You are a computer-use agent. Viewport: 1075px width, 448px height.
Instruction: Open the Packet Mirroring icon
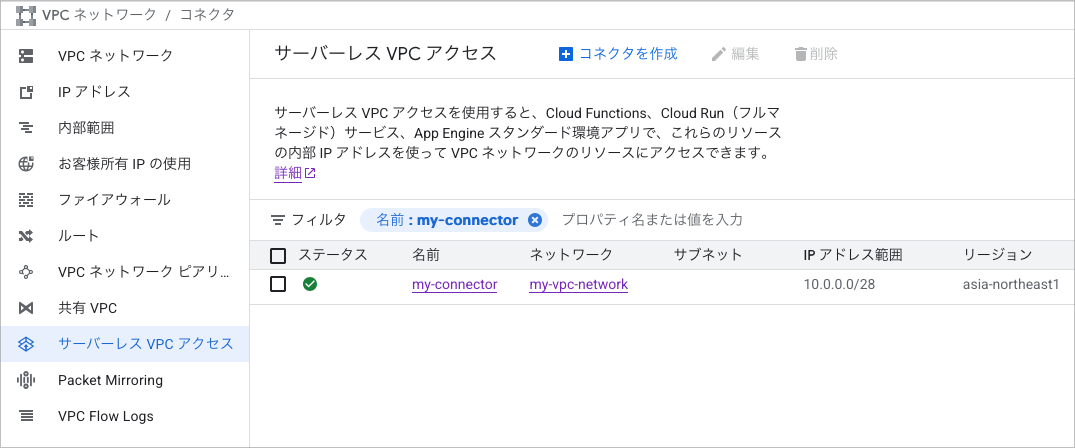26,380
